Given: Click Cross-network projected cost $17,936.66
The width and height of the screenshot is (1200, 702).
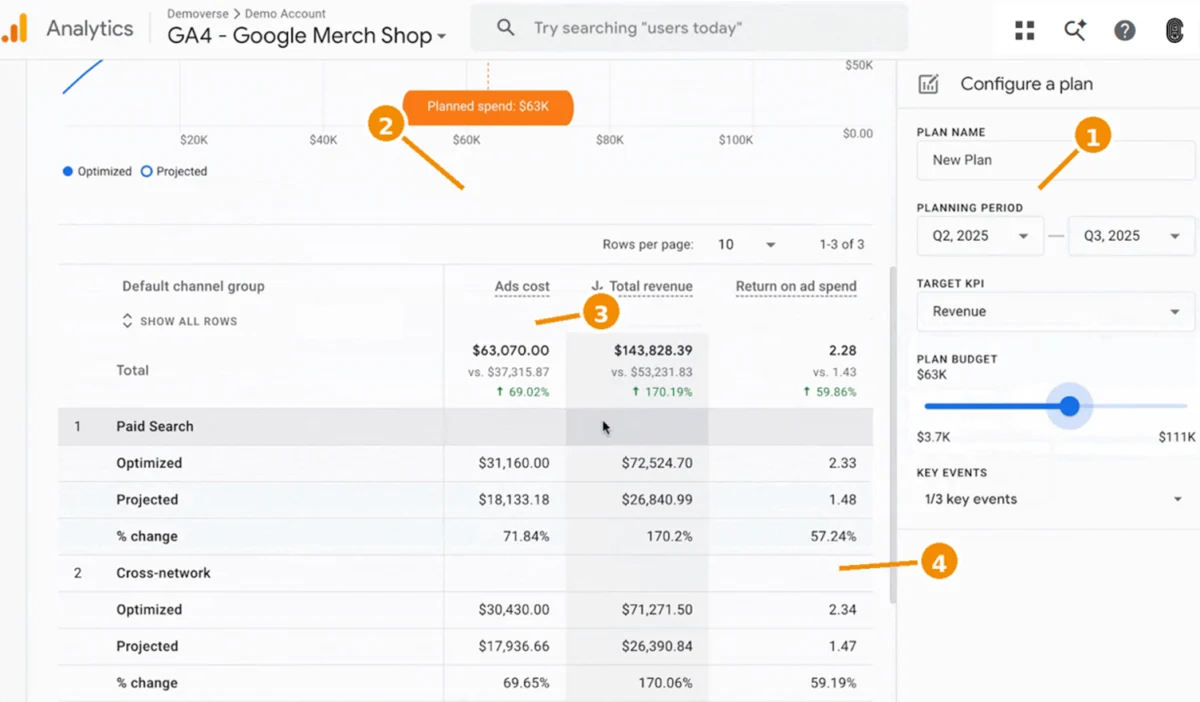Looking at the screenshot, I should pyautogui.click(x=514, y=646).
